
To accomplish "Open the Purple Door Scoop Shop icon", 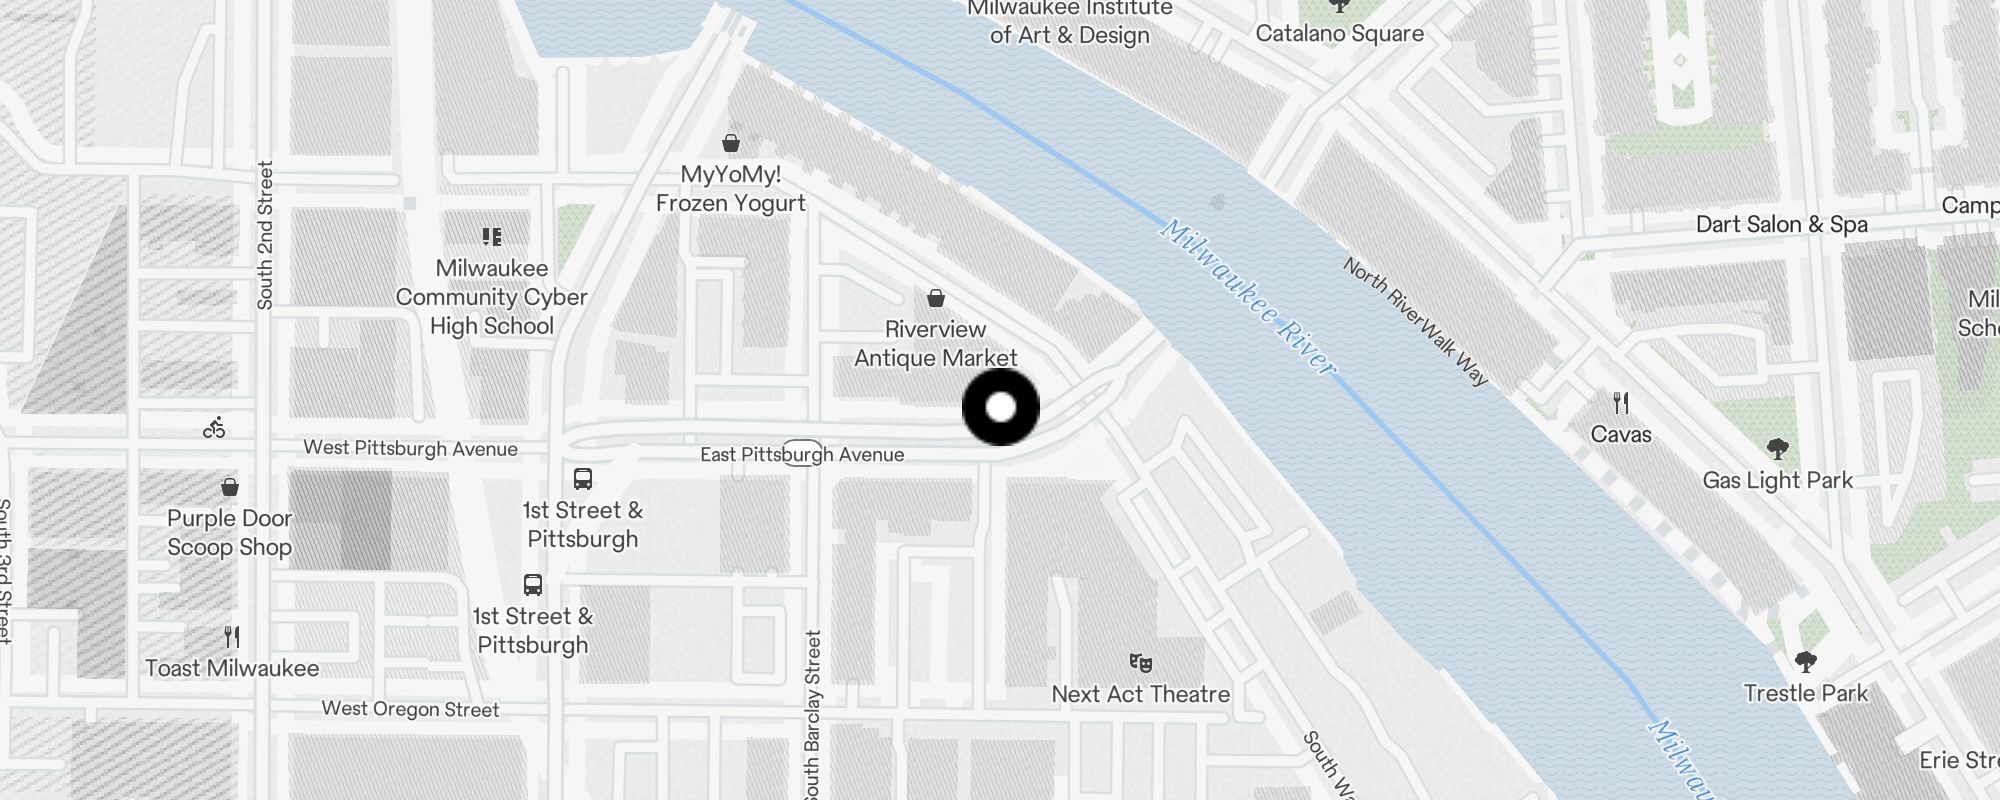I will click(230, 487).
